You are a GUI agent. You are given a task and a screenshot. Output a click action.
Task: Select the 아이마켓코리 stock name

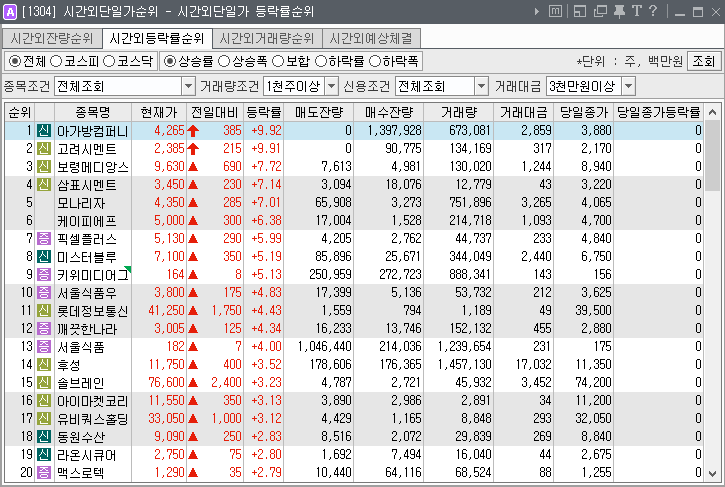[x=92, y=401]
